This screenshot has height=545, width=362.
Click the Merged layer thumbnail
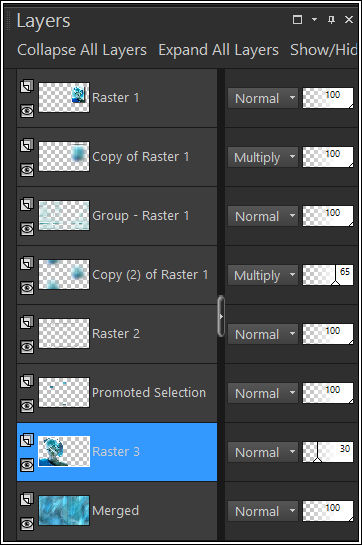[x=64, y=510]
